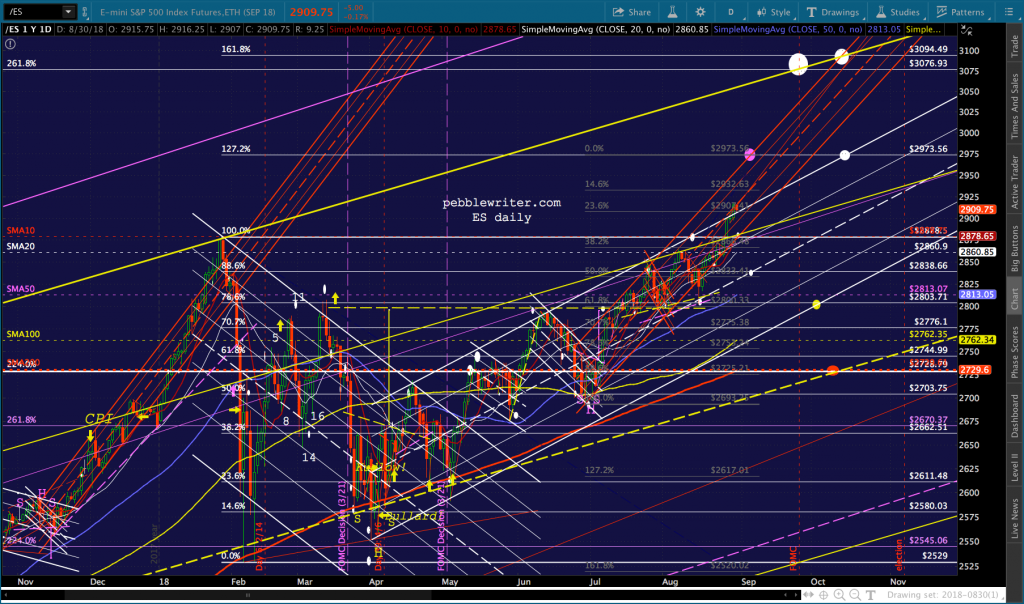Image resolution: width=1024 pixels, height=604 pixels.
Task: Select the Trade sidebar tab
Action: [1015, 46]
